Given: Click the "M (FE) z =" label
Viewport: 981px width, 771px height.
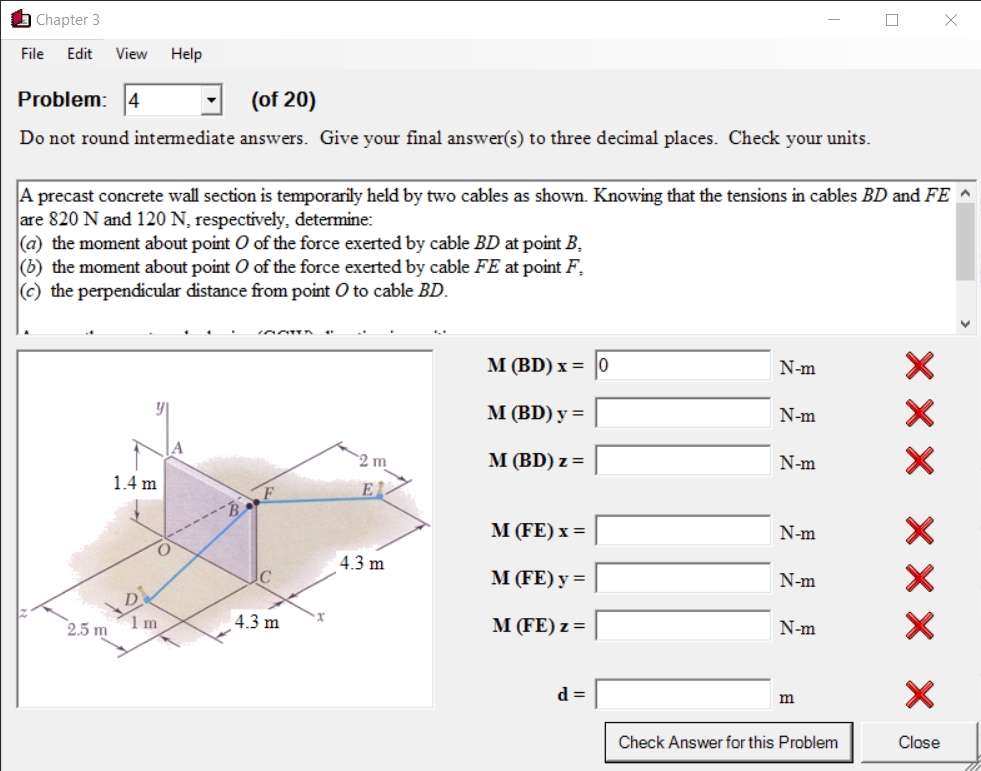Looking at the screenshot, I should pos(538,625).
